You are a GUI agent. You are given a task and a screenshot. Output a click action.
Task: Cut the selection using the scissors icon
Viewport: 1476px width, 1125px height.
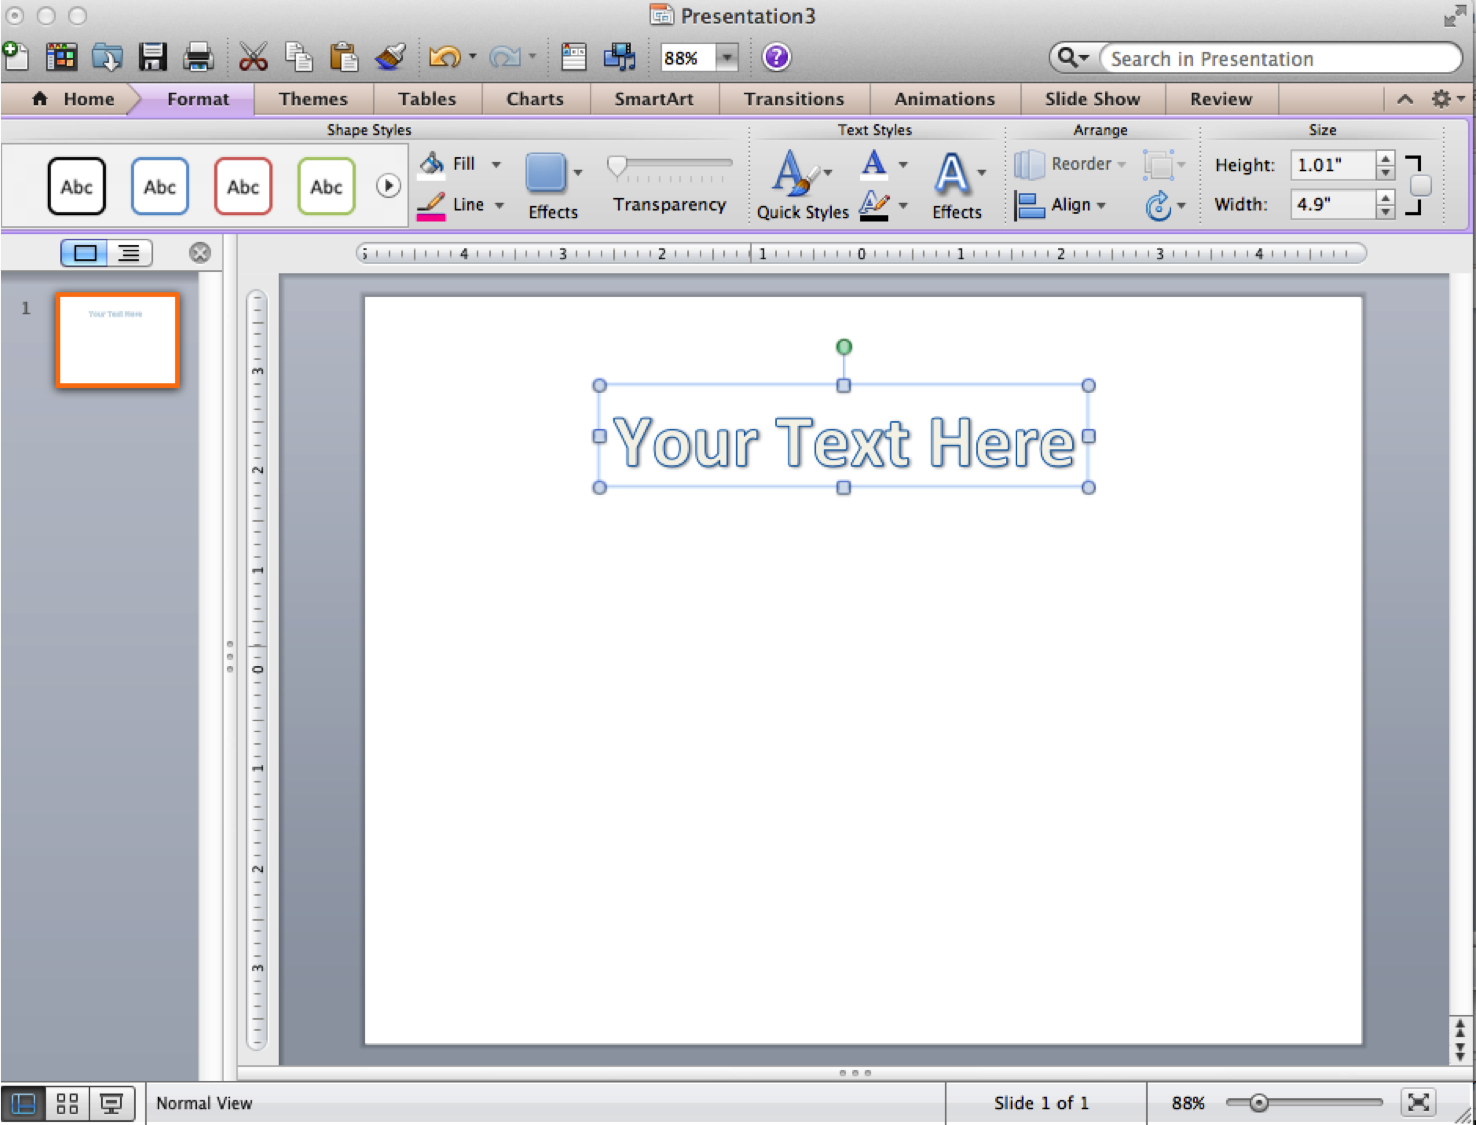253,57
